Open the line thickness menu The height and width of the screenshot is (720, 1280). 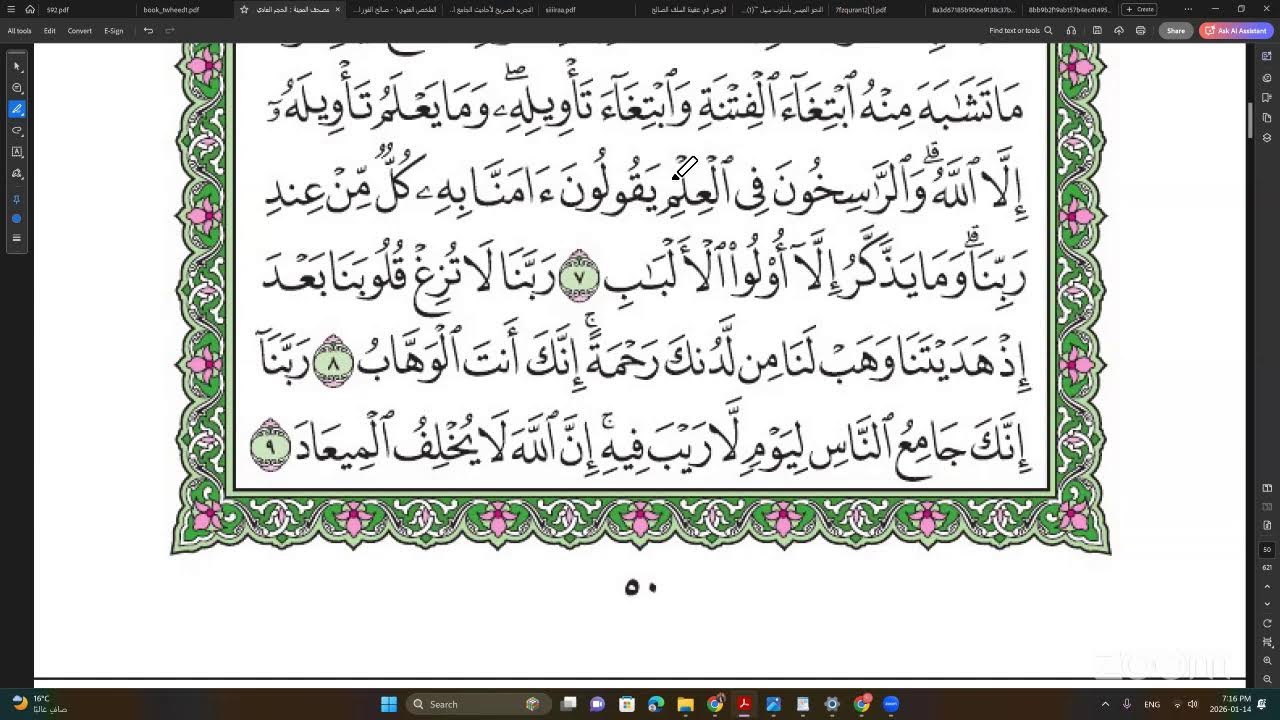point(17,238)
